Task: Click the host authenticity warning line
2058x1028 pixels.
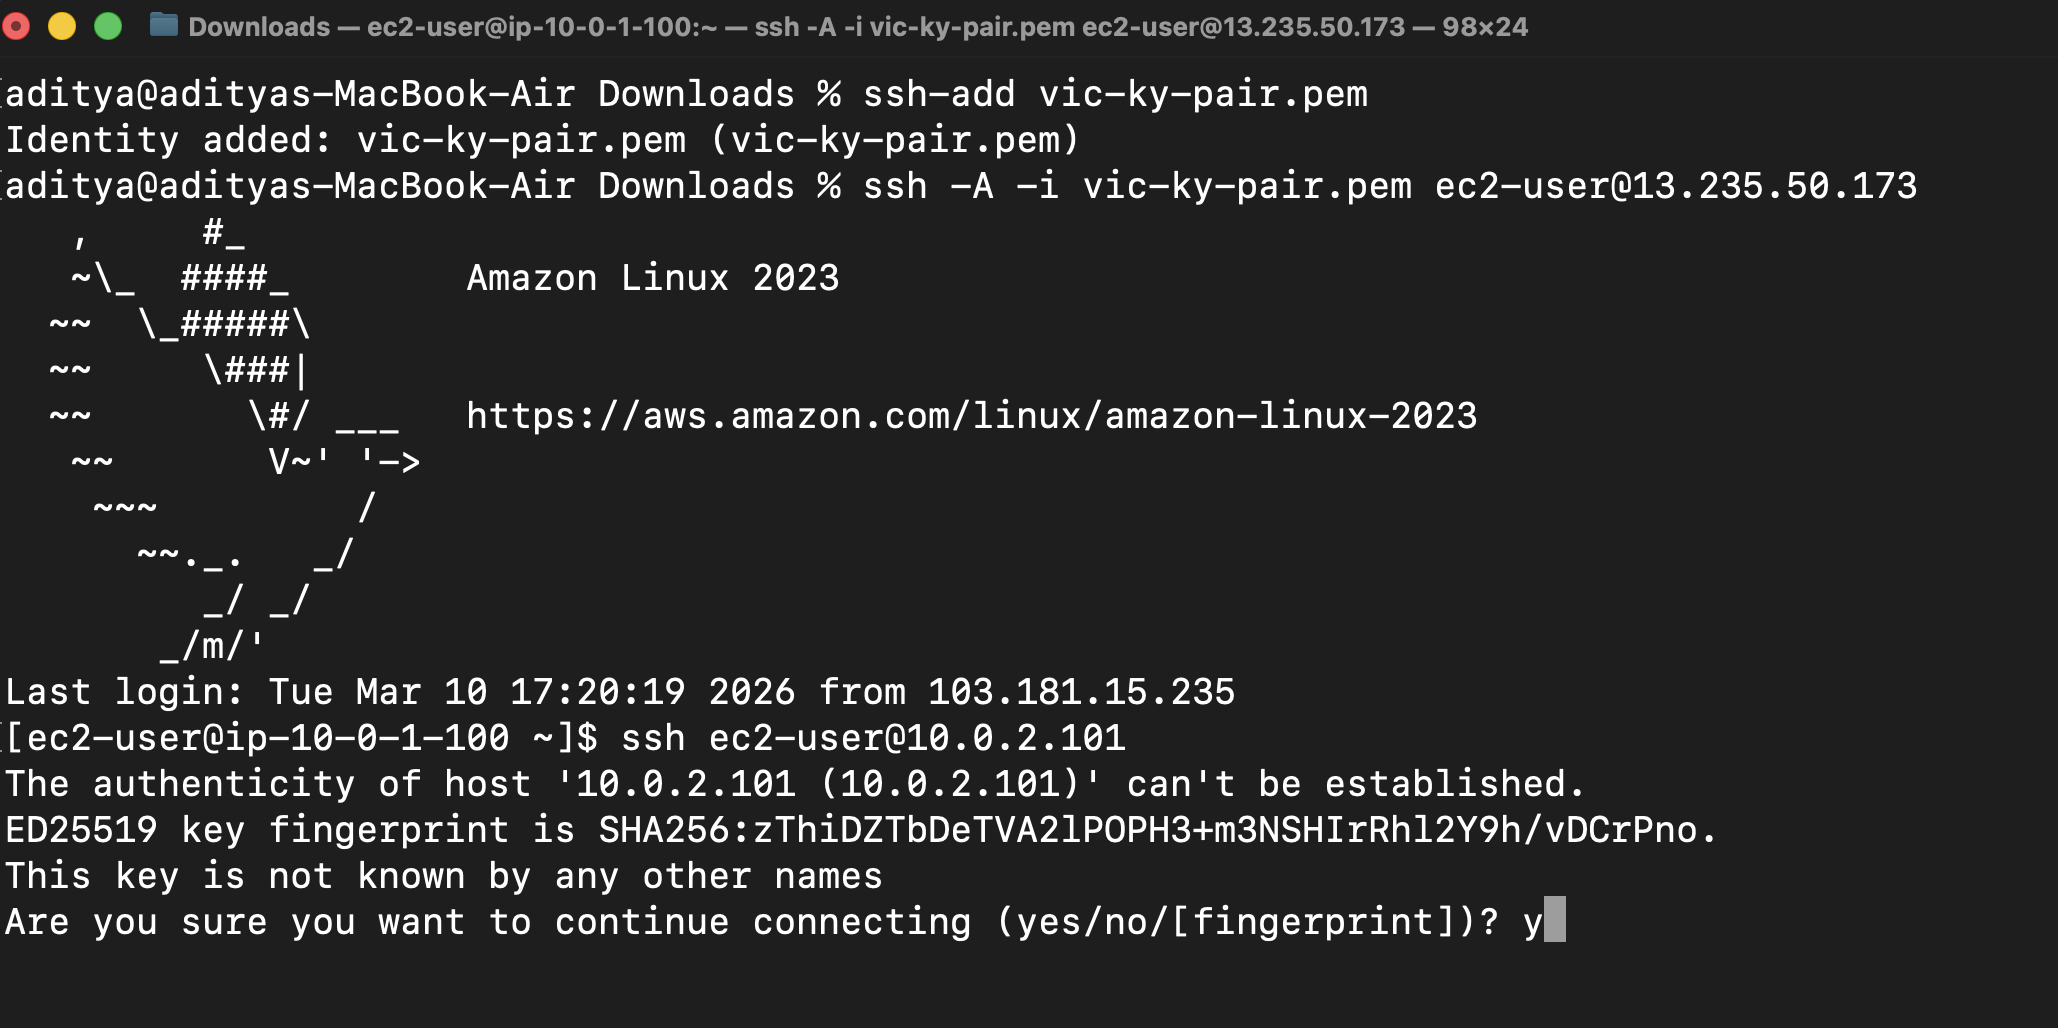Action: (795, 784)
